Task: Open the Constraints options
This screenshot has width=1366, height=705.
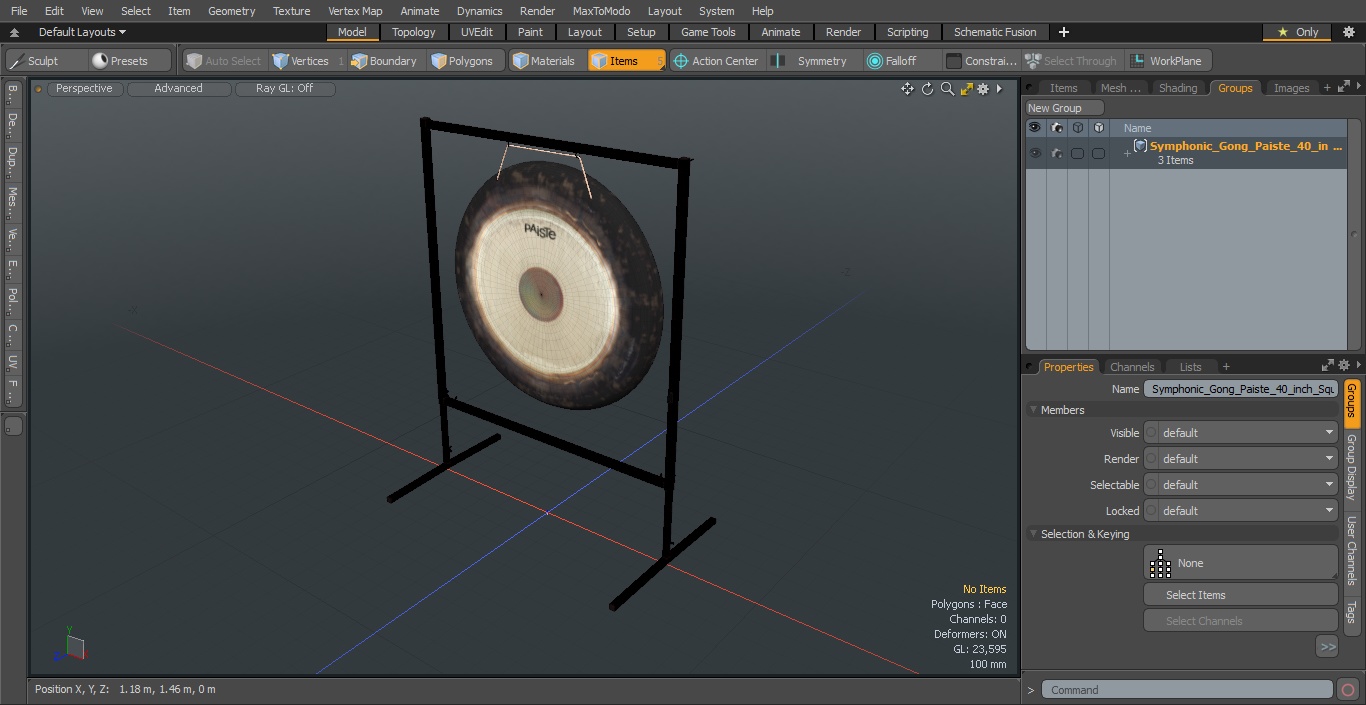Action: [982, 61]
